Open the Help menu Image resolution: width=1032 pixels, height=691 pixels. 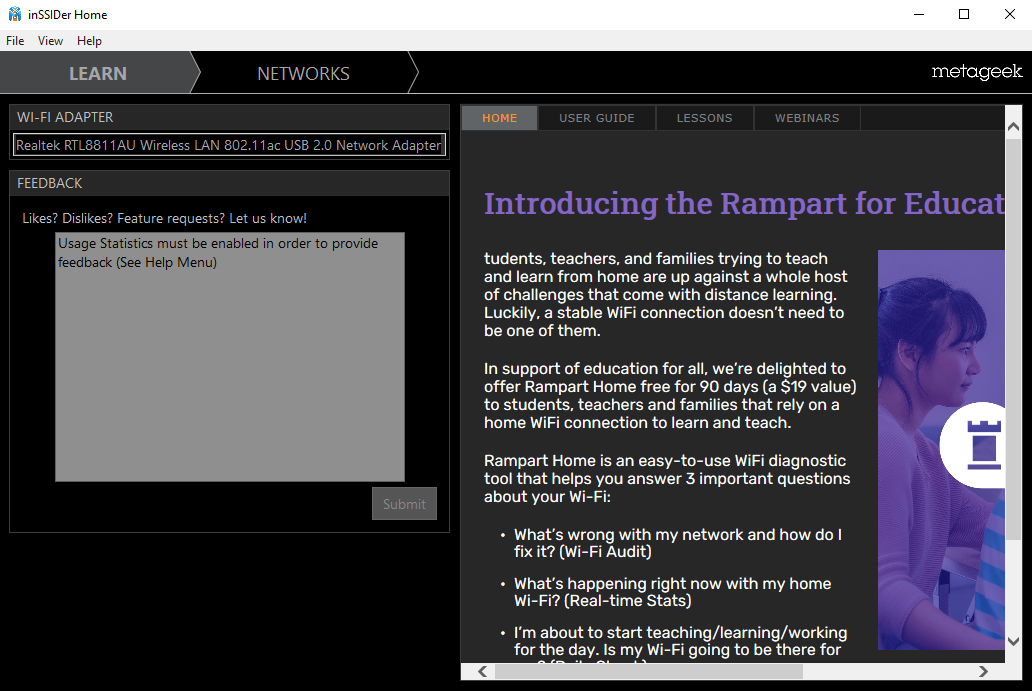[89, 41]
